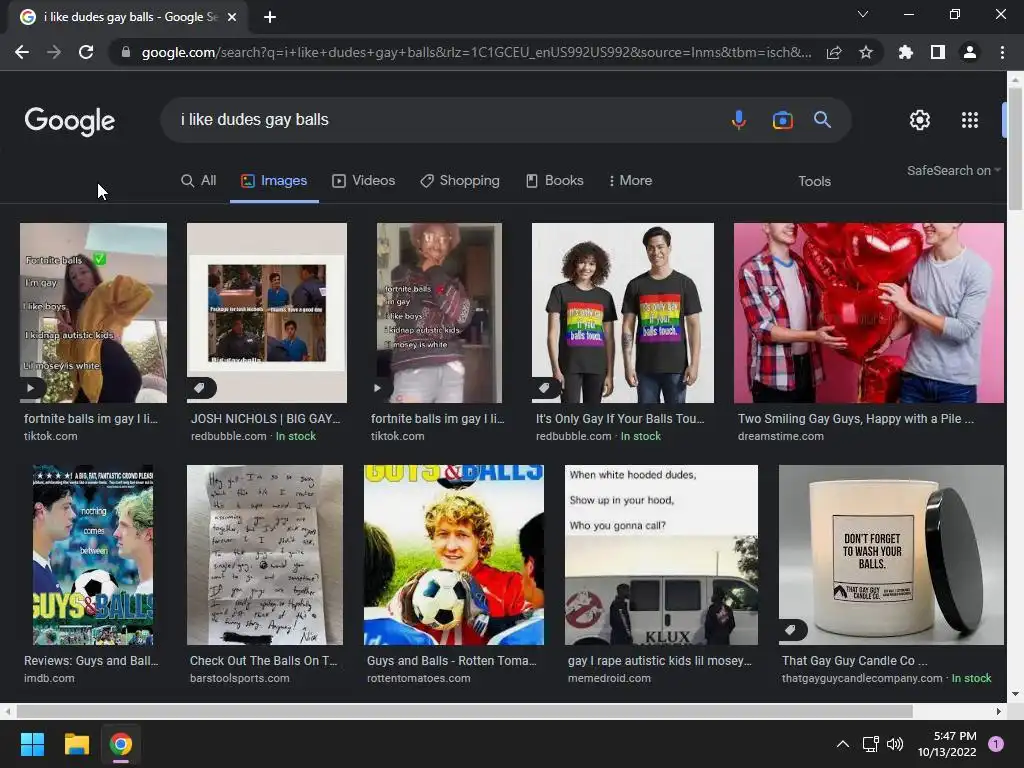Image resolution: width=1024 pixels, height=768 pixels.
Task: Expand the More search categories menu
Action: (630, 181)
